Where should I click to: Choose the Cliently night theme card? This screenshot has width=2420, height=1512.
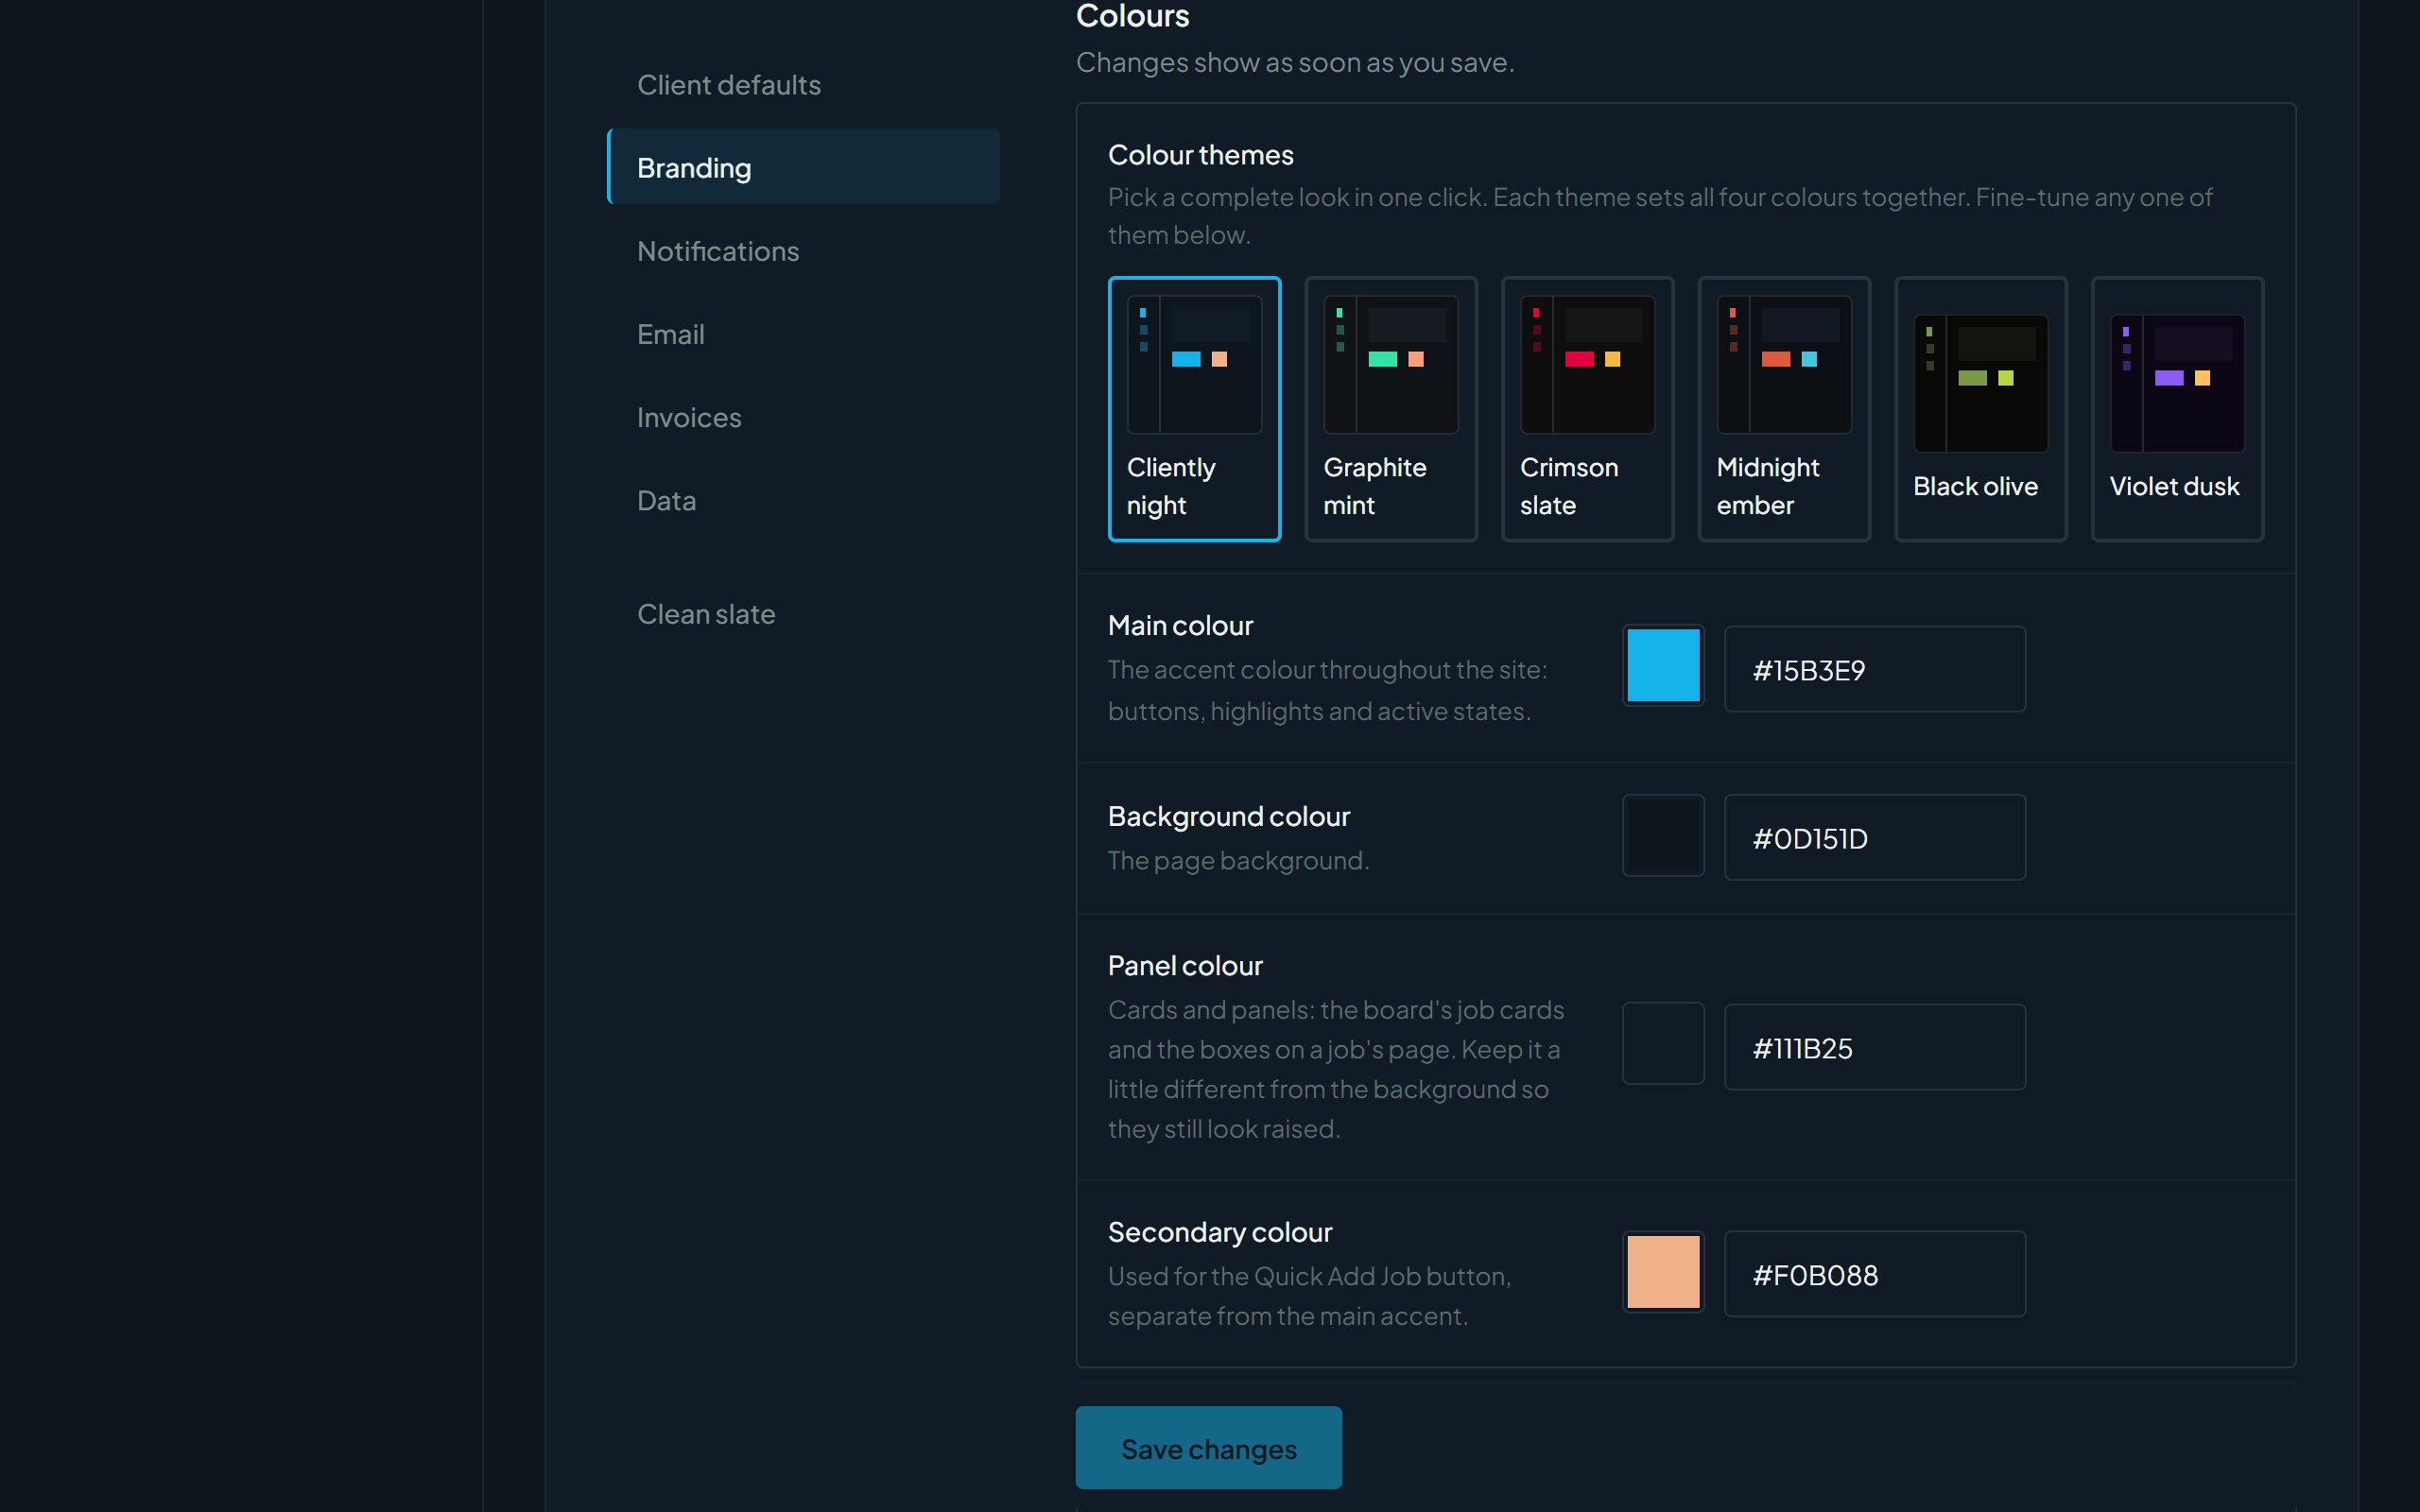tap(1194, 409)
